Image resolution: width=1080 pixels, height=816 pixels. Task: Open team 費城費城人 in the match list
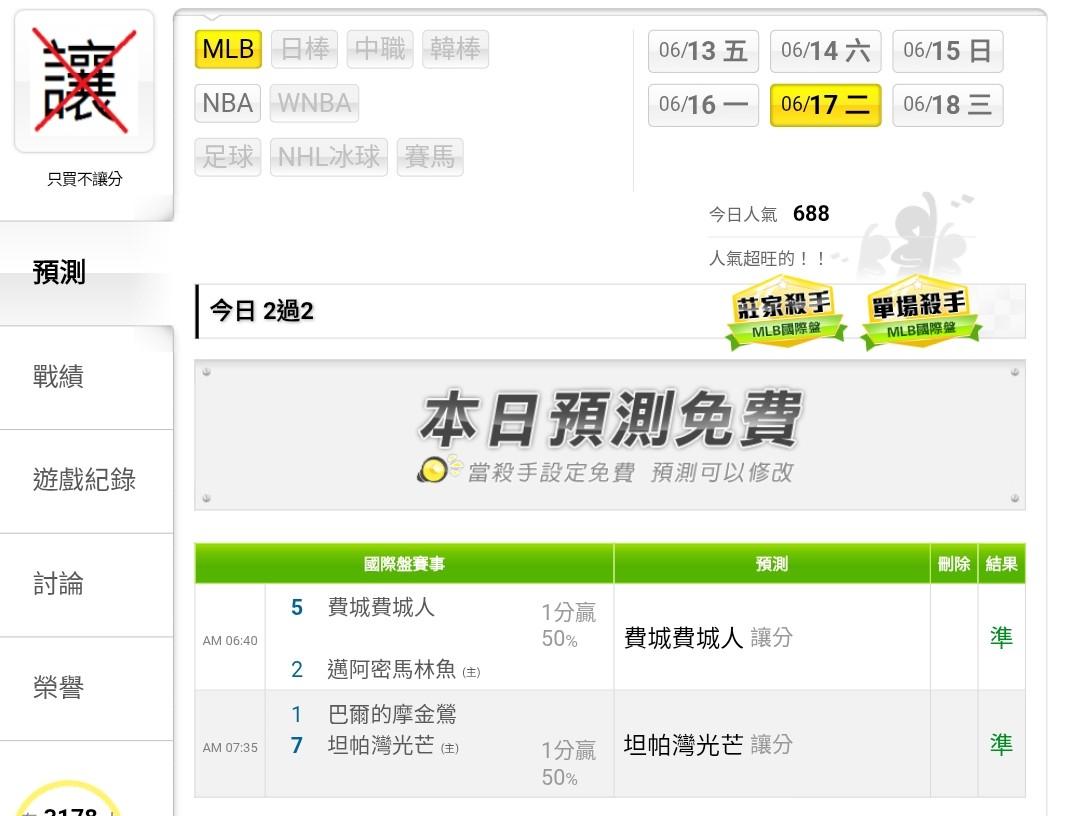pyautogui.click(x=381, y=607)
